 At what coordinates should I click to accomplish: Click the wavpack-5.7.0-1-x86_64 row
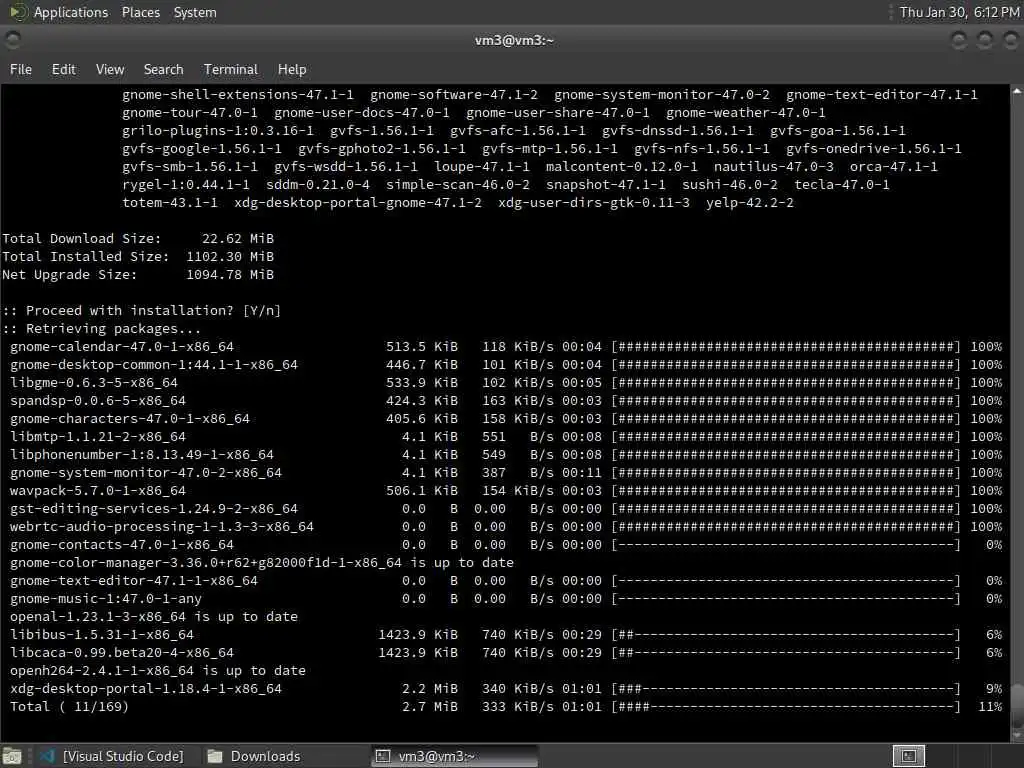(x=505, y=490)
